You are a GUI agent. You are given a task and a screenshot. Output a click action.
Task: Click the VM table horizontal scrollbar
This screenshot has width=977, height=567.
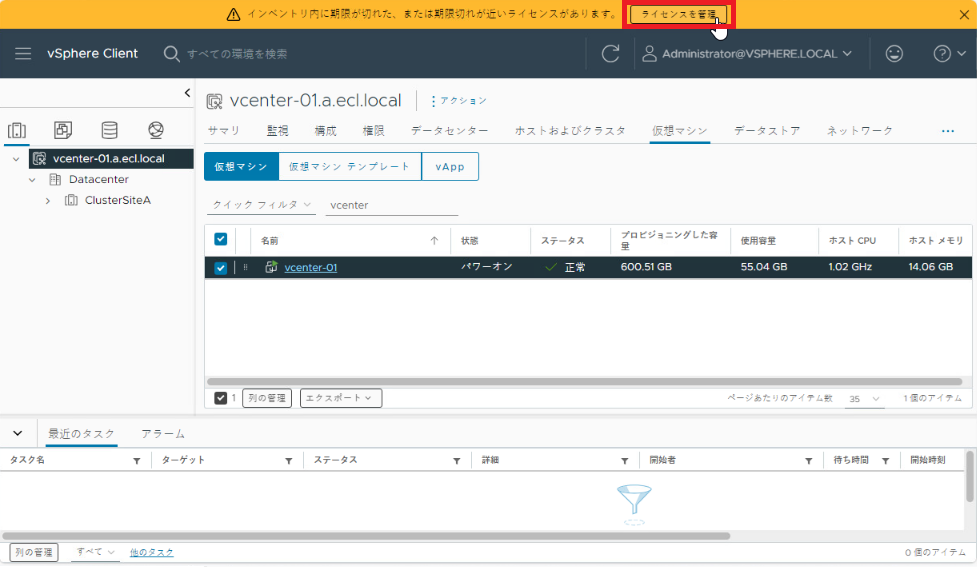click(584, 381)
